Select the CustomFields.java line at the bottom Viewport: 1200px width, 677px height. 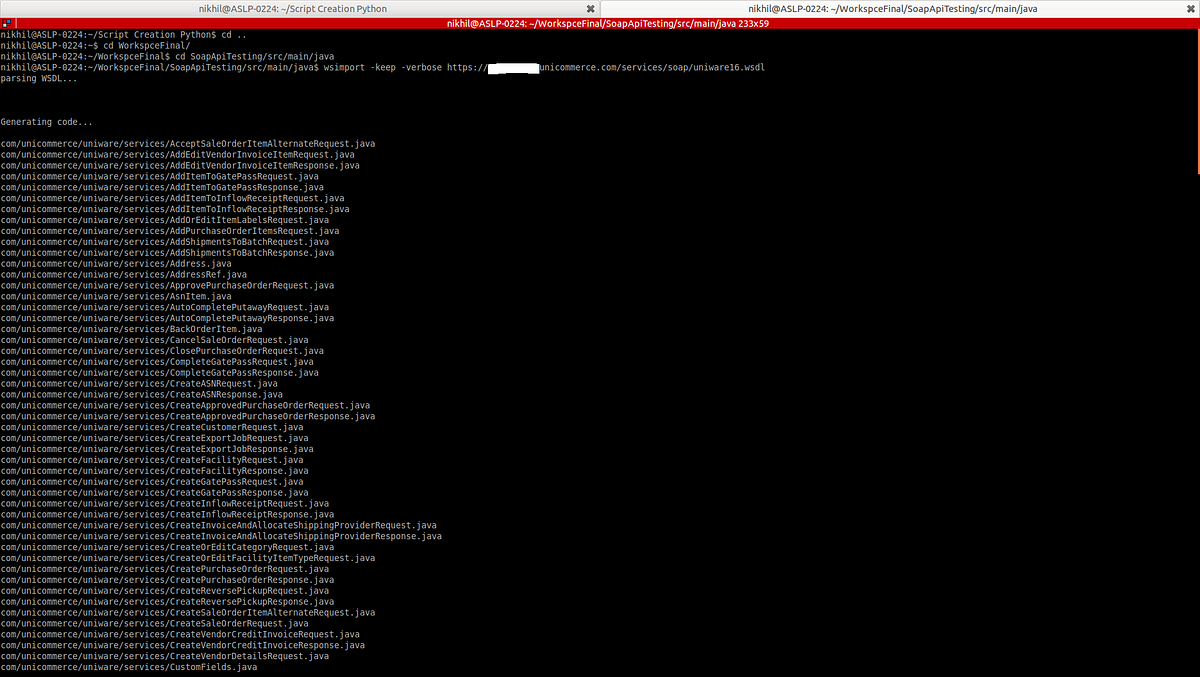pos(128,667)
